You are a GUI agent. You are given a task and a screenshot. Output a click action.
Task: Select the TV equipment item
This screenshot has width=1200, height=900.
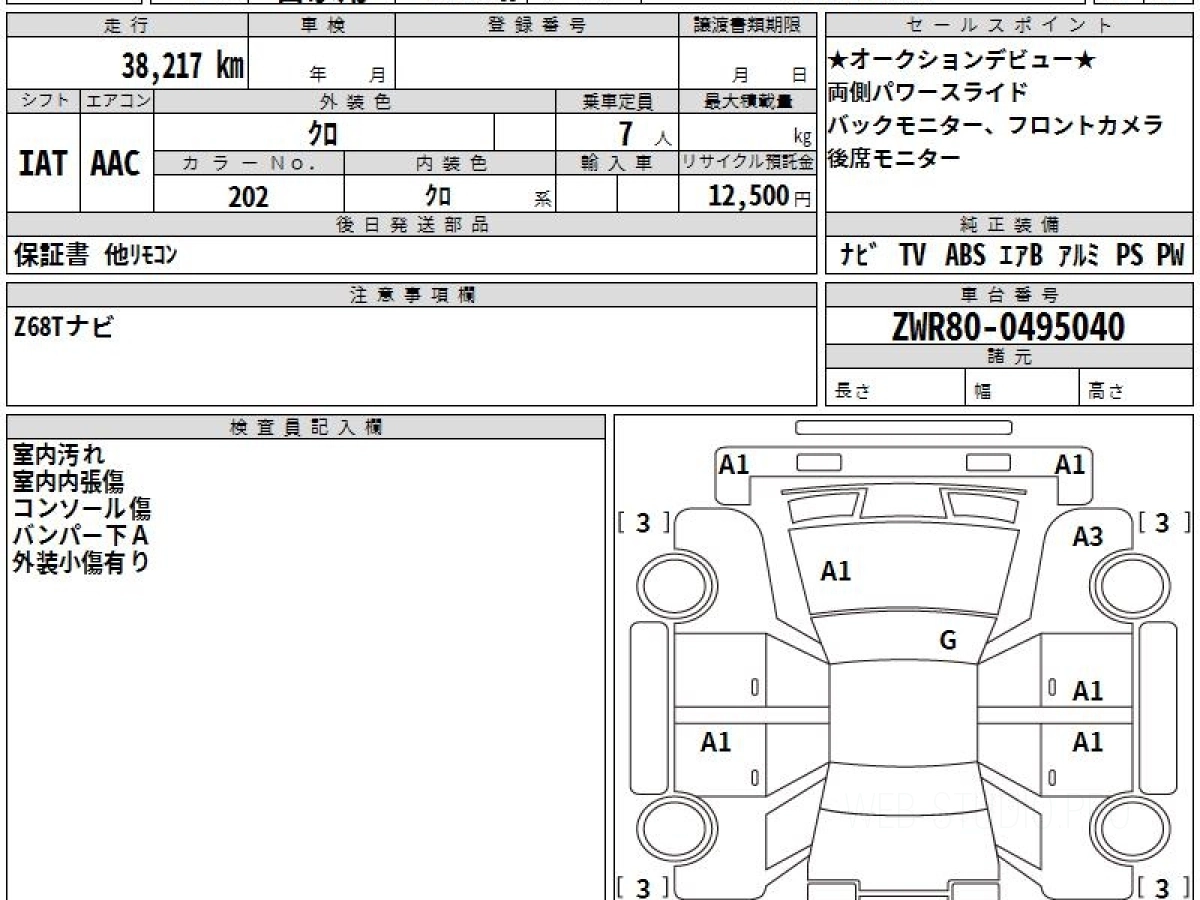pyautogui.click(x=912, y=255)
